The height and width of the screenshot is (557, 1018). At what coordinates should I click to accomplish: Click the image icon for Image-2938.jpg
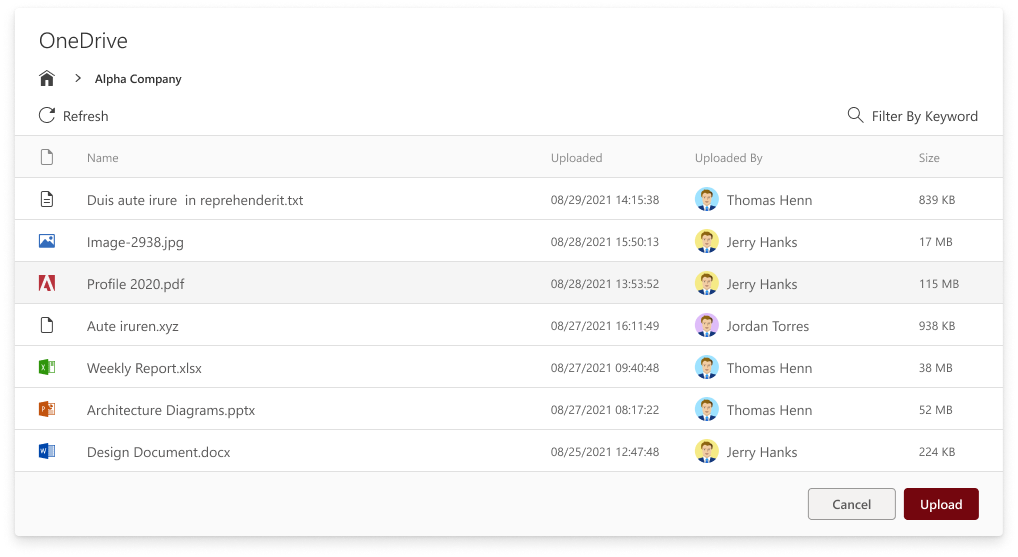[47, 242]
